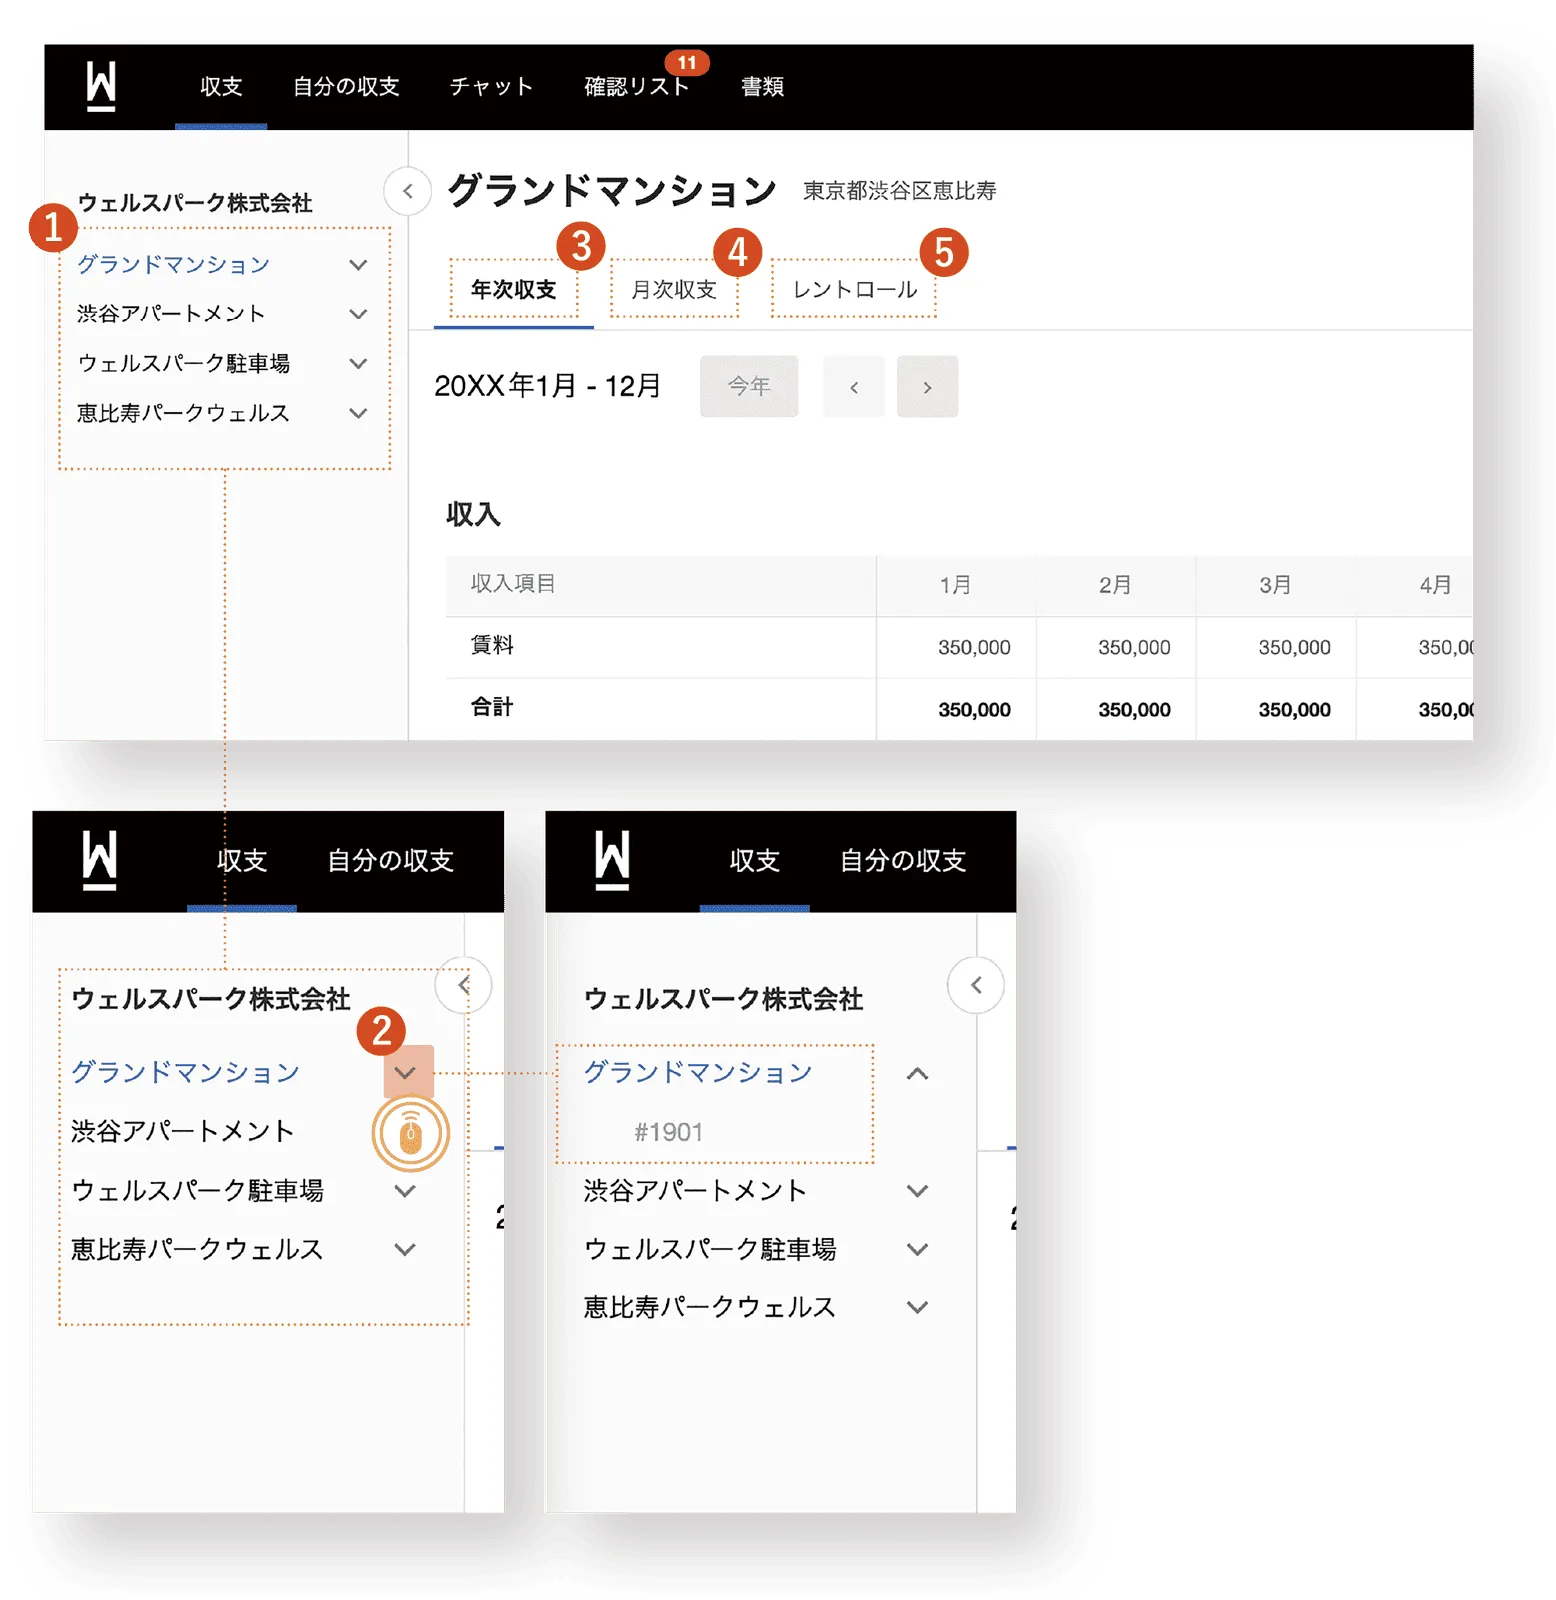Select 渋谷アパートメント in top window sidebar
Image resolution: width=1556 pixels, height=1600 pixels.
tap(171, 314)
